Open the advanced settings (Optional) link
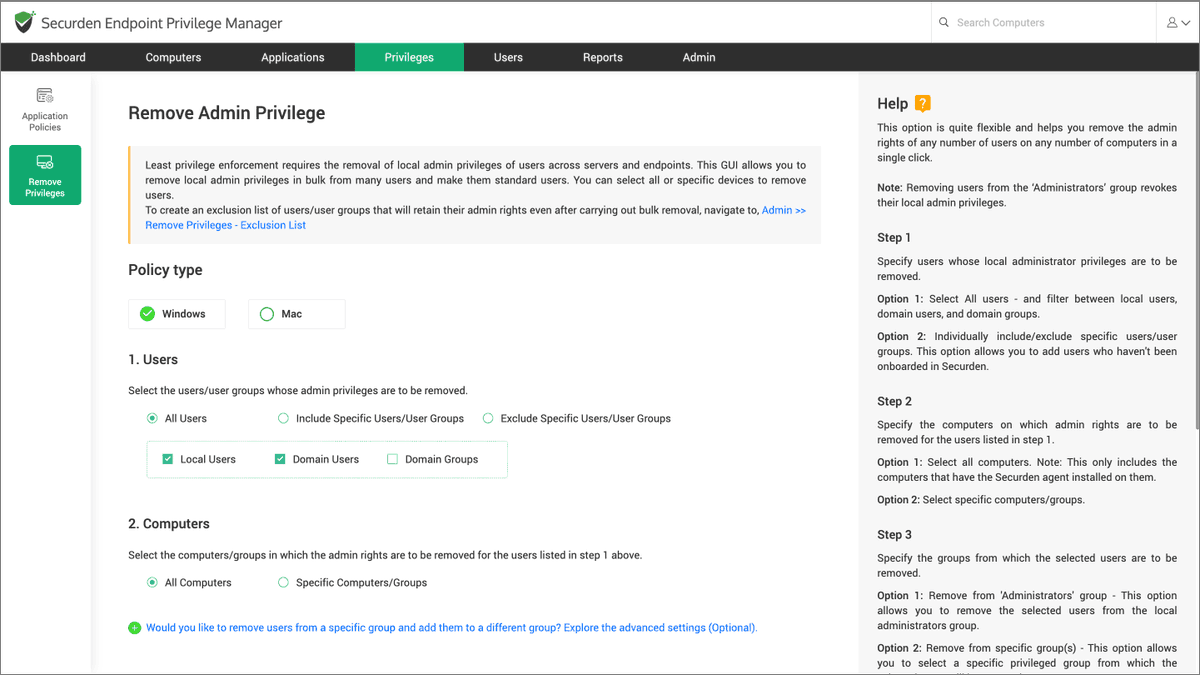This screenshot has height=675, width=1200. click(452, 628)
